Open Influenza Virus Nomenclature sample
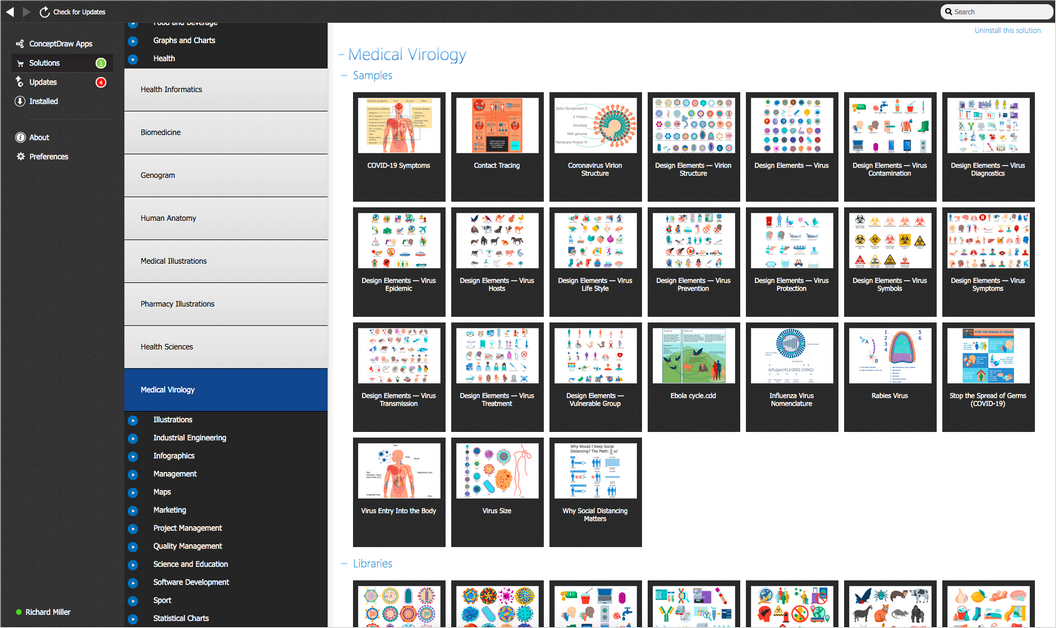Screen dimensions: 1056x628 click(x=791, y=377)
